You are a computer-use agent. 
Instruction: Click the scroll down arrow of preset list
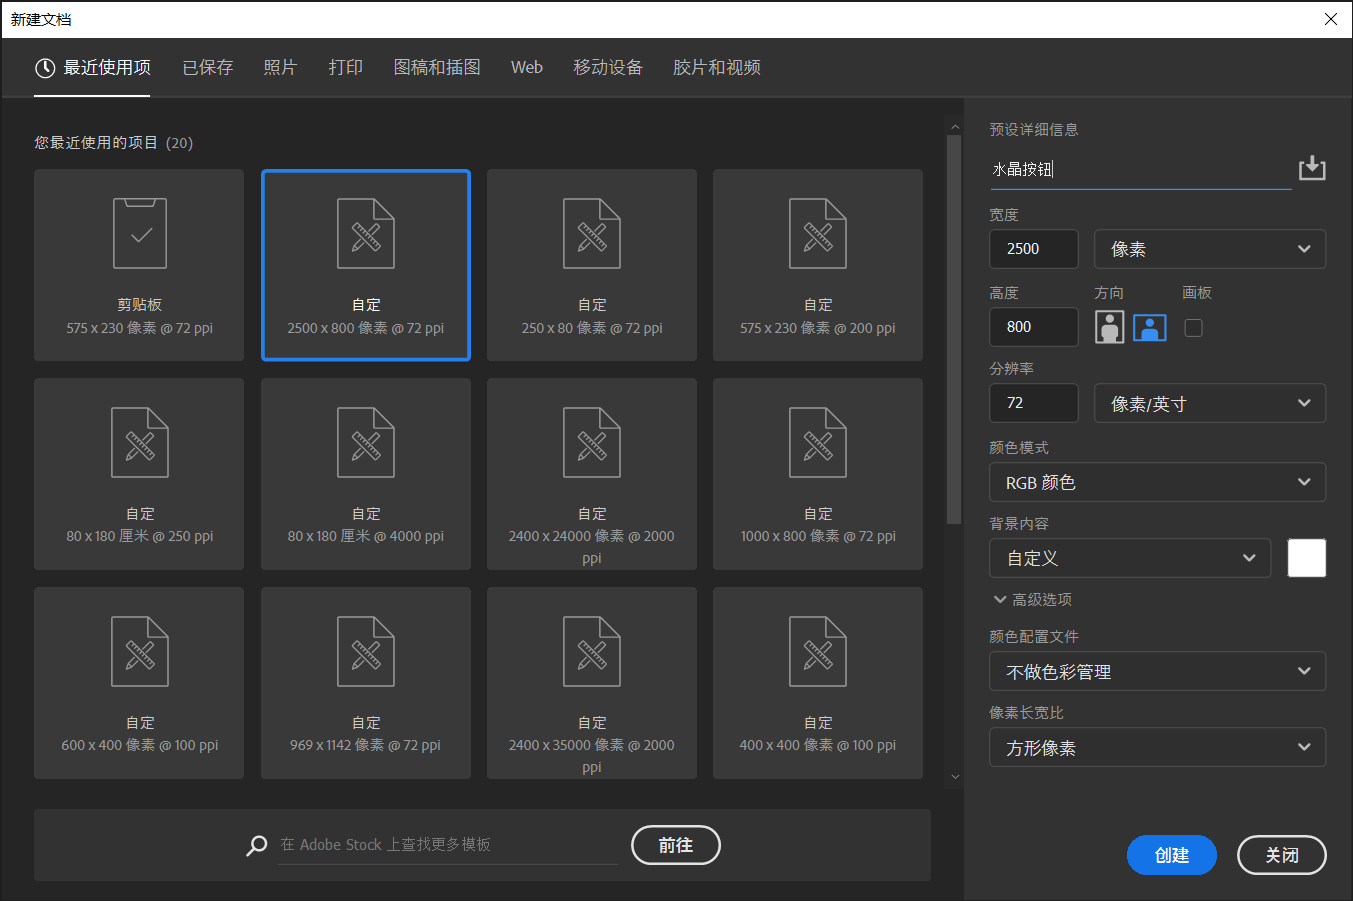954,777
